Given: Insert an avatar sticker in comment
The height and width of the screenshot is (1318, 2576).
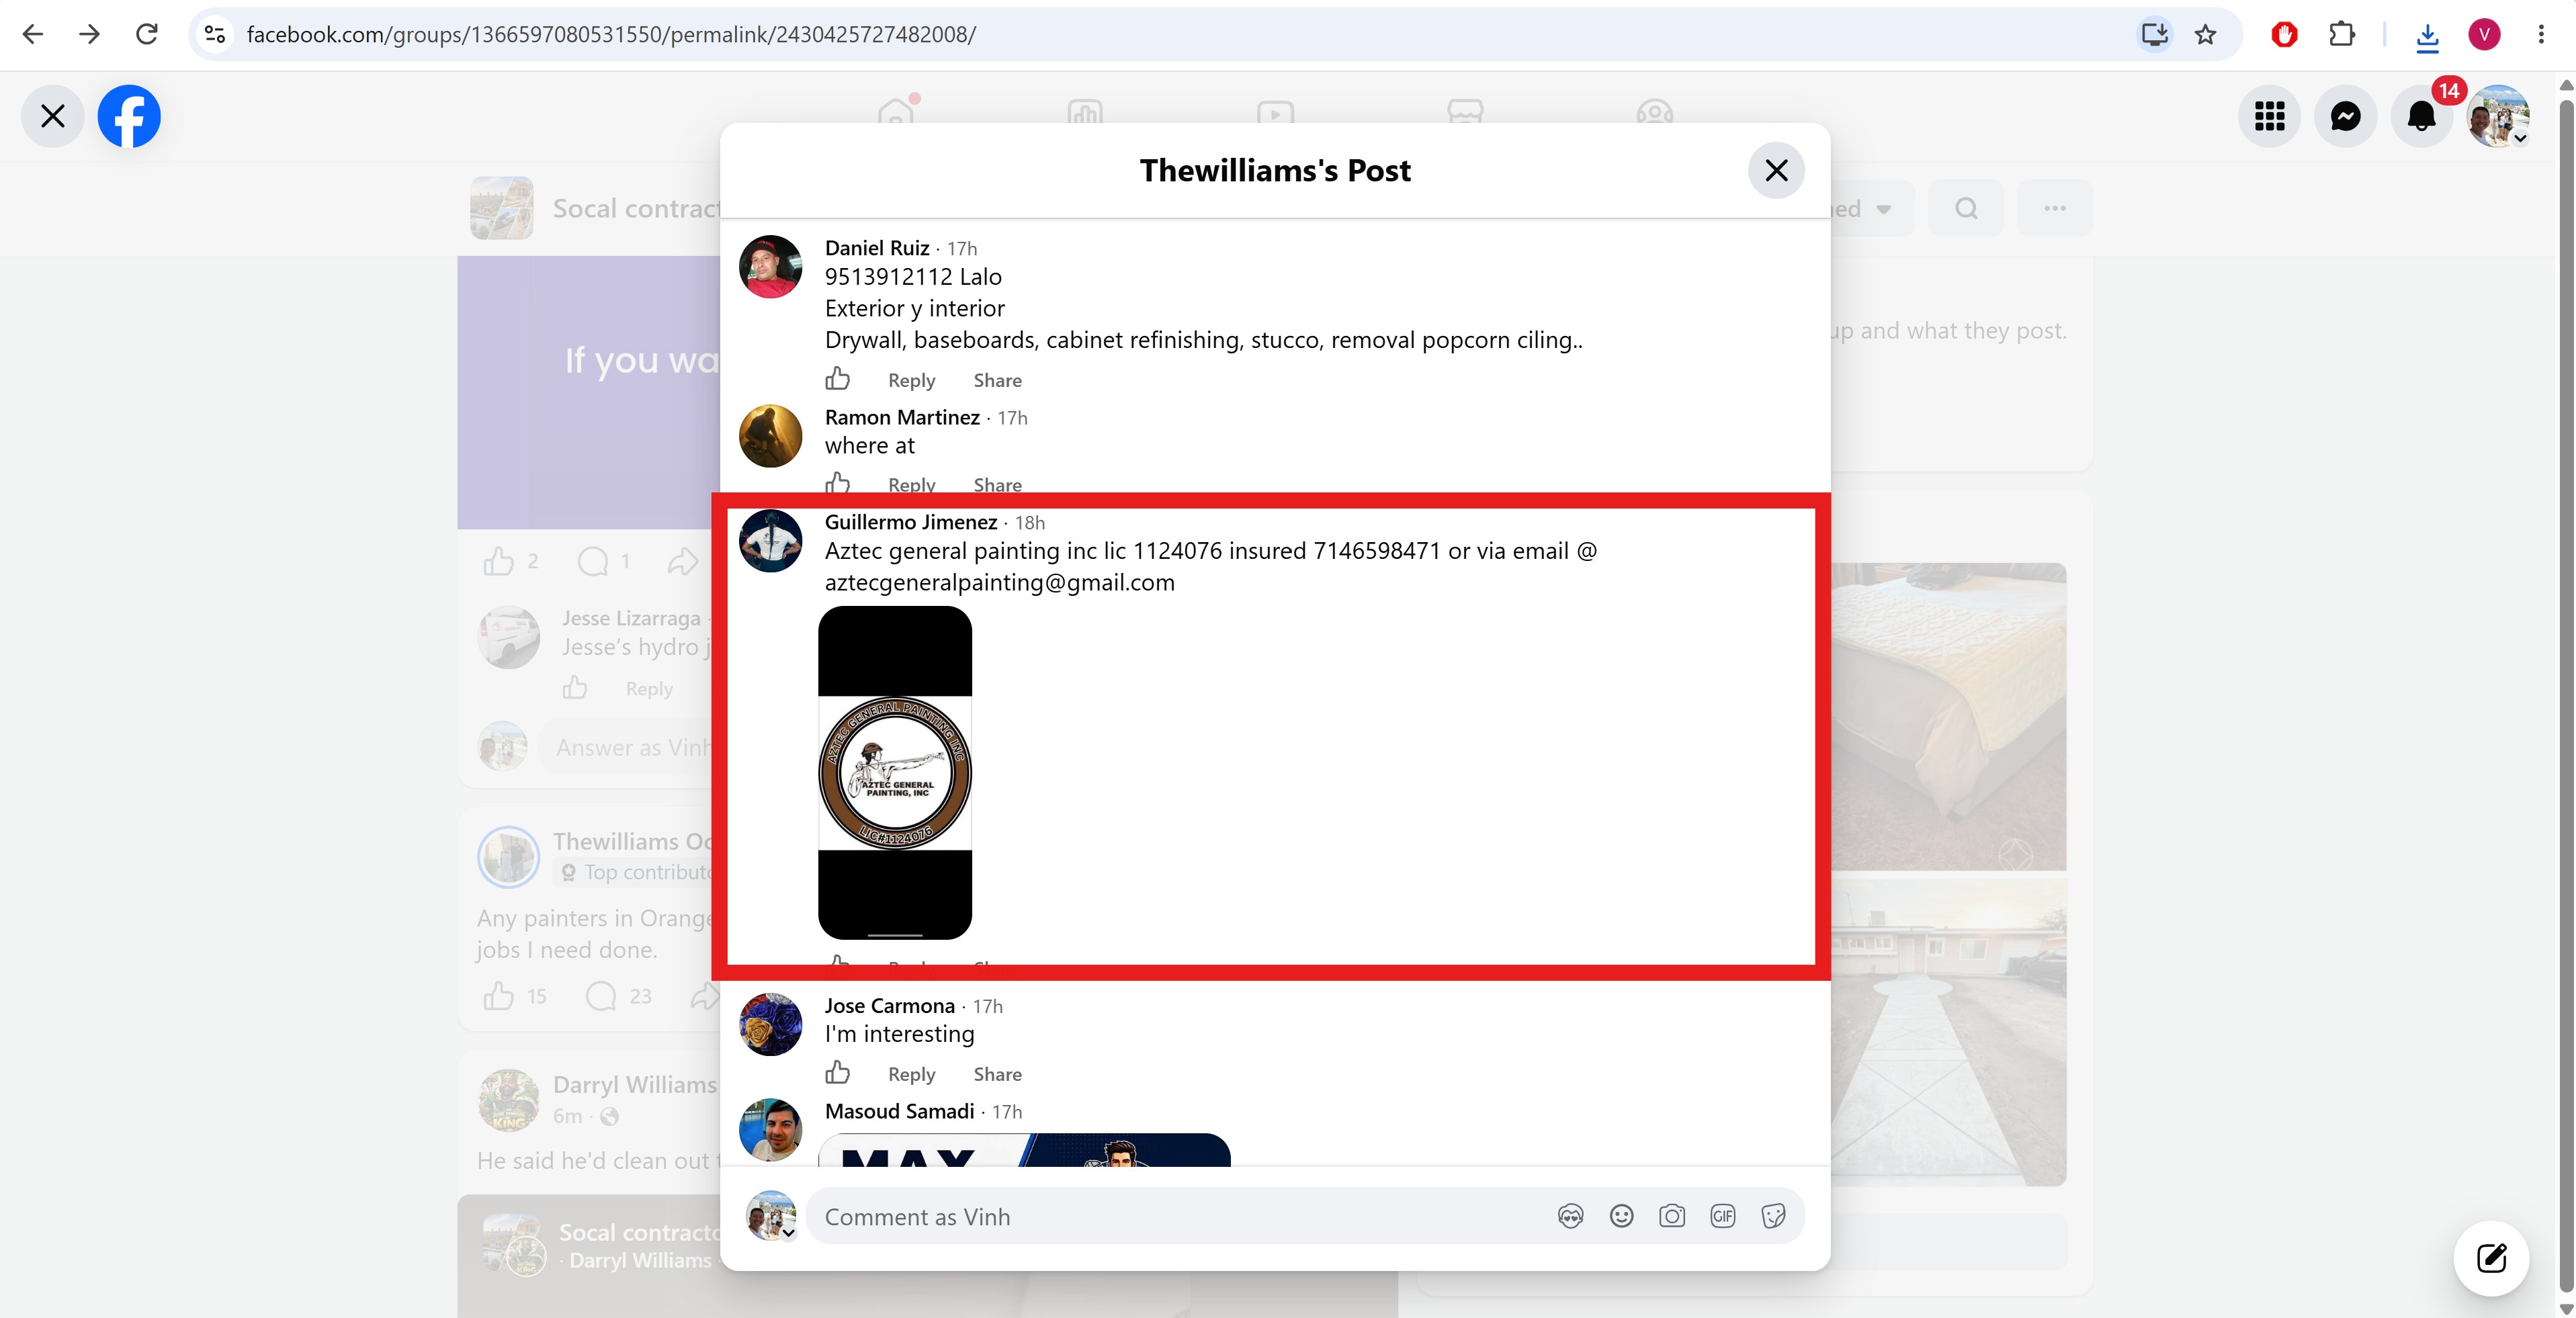Looking at the screenshot, I should pos(1570,1216).
